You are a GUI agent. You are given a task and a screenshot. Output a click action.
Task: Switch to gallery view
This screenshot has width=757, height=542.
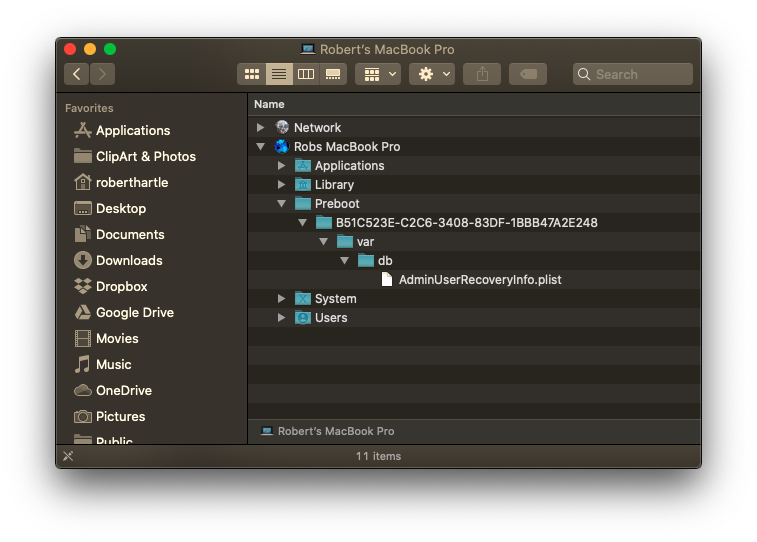(333, 74)
